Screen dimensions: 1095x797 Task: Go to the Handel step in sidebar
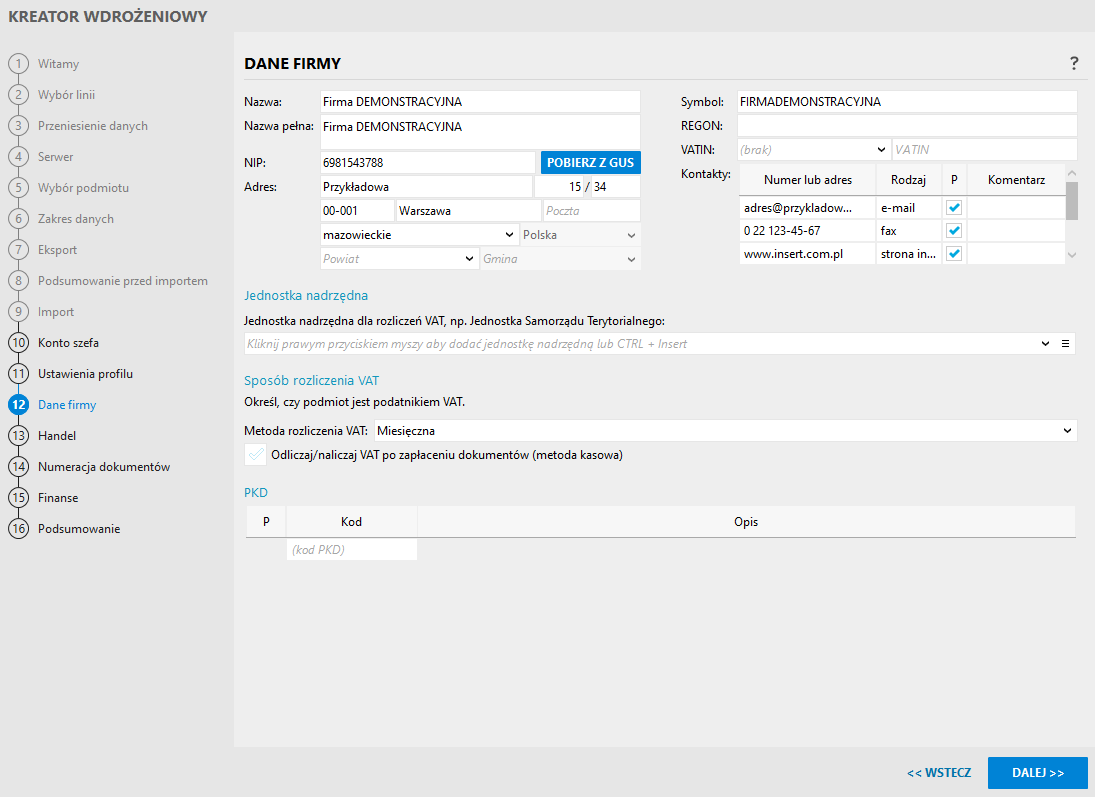tap(57, 436)
